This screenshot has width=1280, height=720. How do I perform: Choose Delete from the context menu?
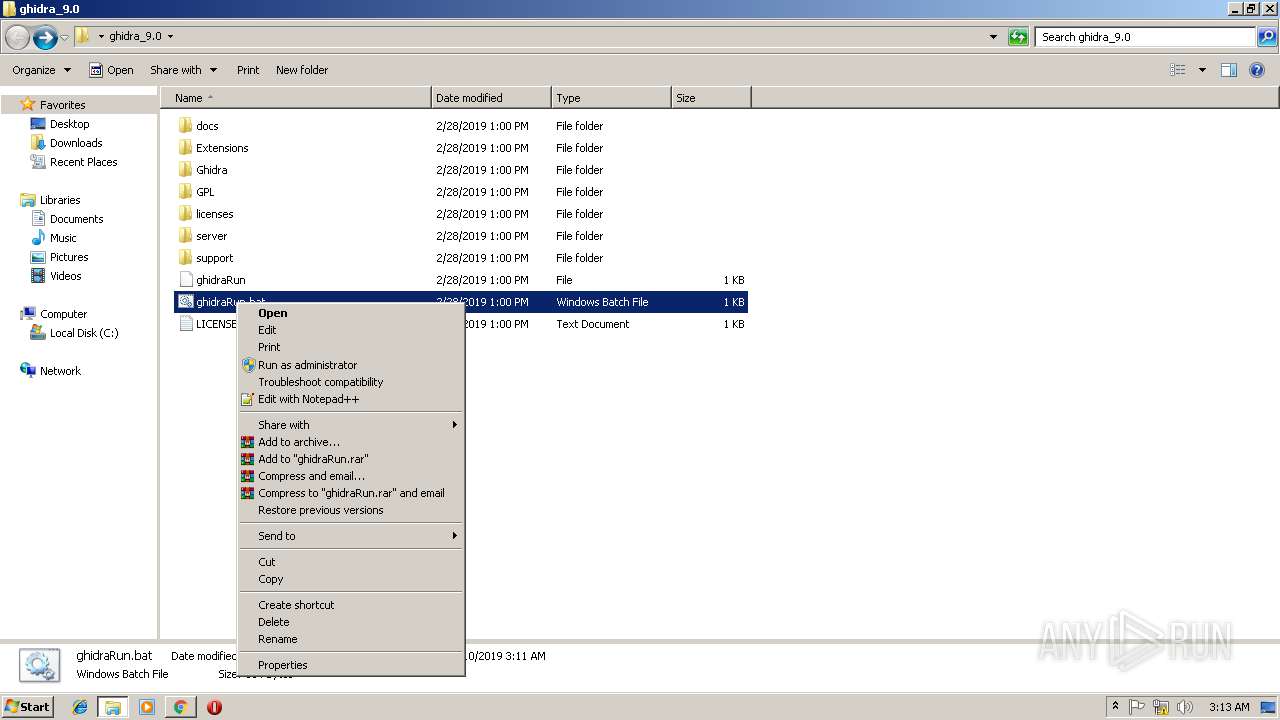274,622
